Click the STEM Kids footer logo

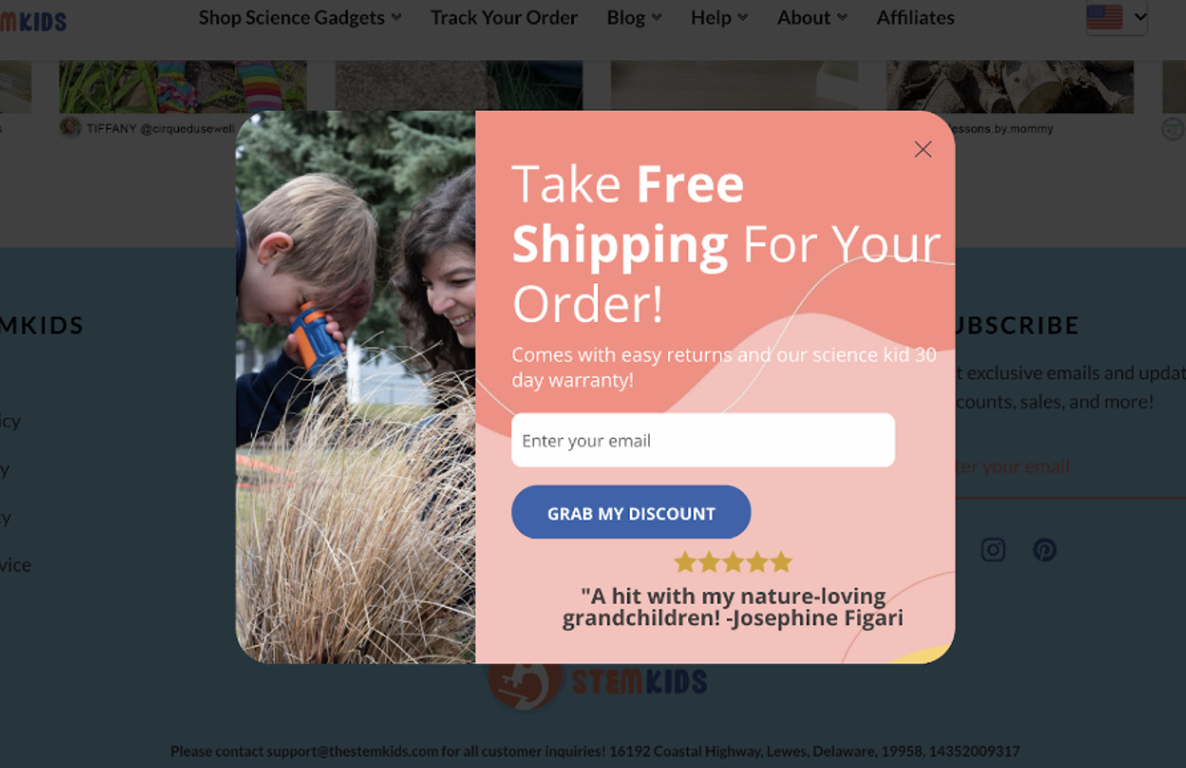598,682
